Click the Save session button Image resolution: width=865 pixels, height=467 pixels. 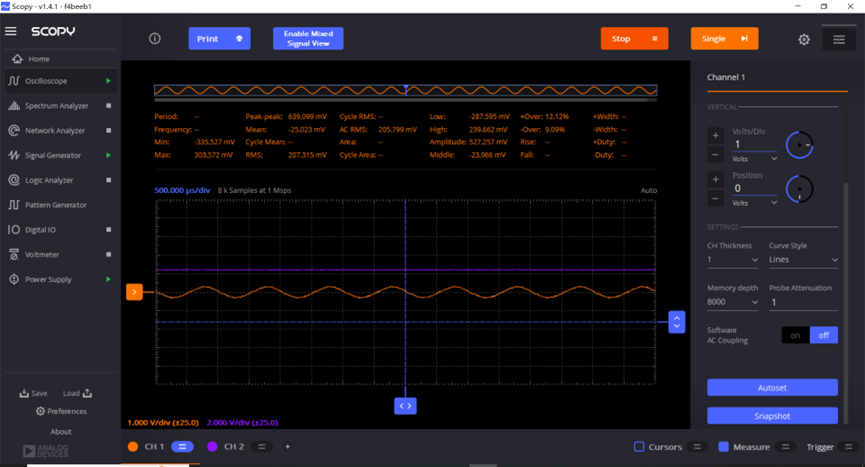point(33,393)
